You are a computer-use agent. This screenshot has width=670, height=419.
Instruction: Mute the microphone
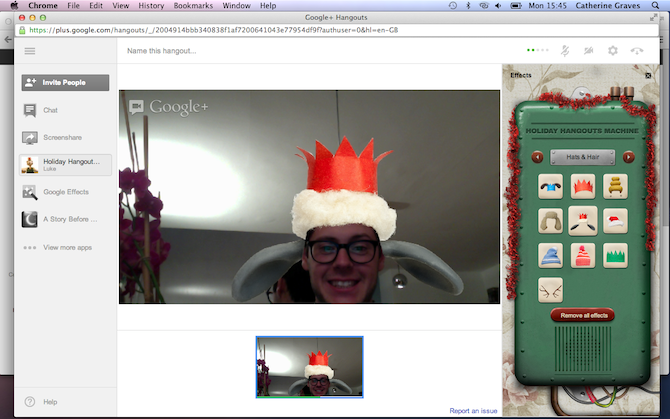(565, 51)
